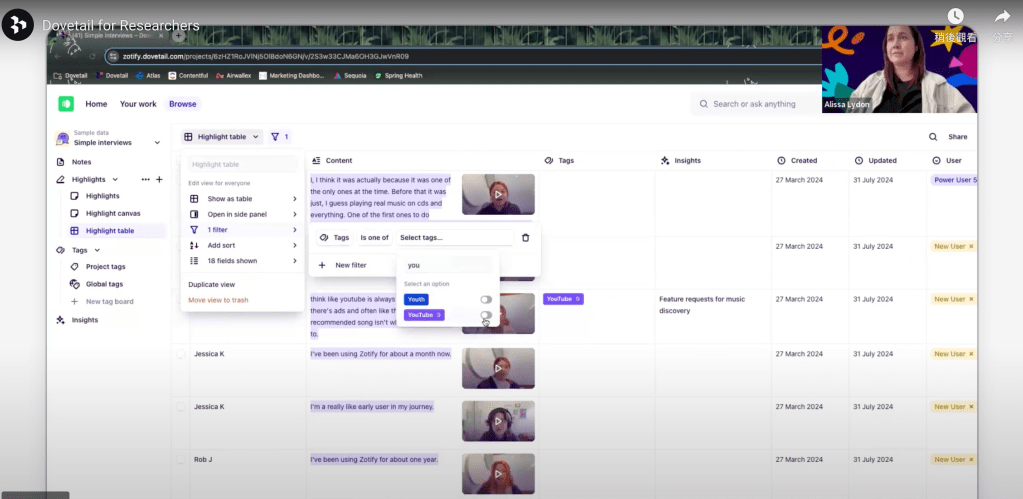Click the Global tags icon in sidebar
Viewport: 1023px width, 499px height.
pyautogui.click(x=74, y=284)
